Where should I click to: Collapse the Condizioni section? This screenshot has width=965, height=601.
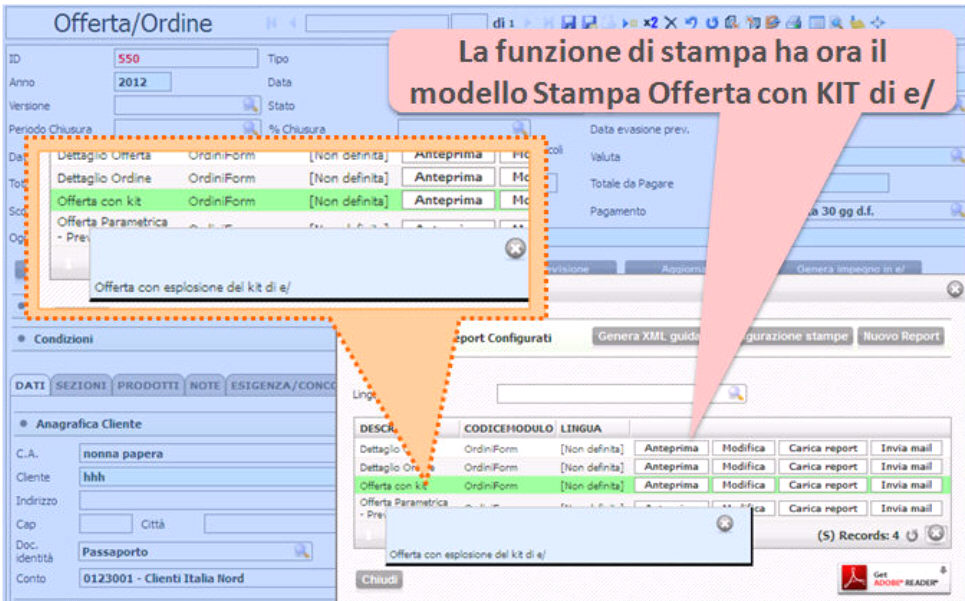click(21, 339)
